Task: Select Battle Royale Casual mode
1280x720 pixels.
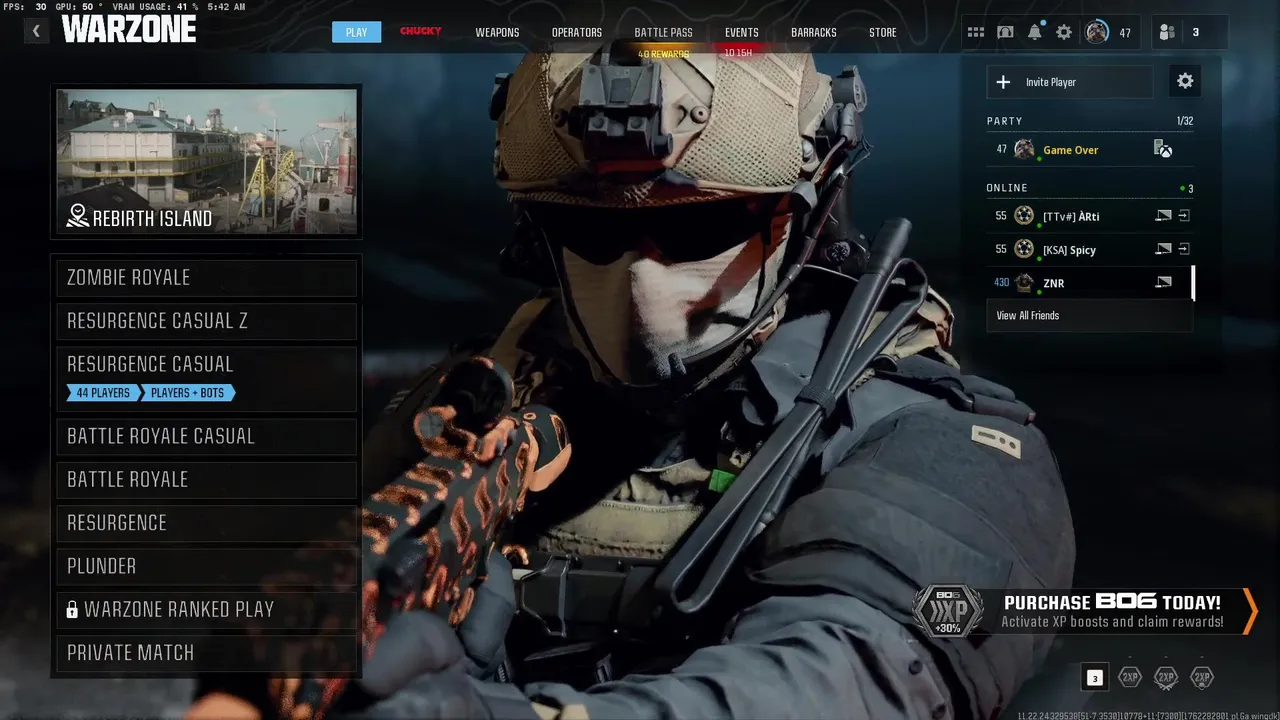Action: [x=206, y=436]
